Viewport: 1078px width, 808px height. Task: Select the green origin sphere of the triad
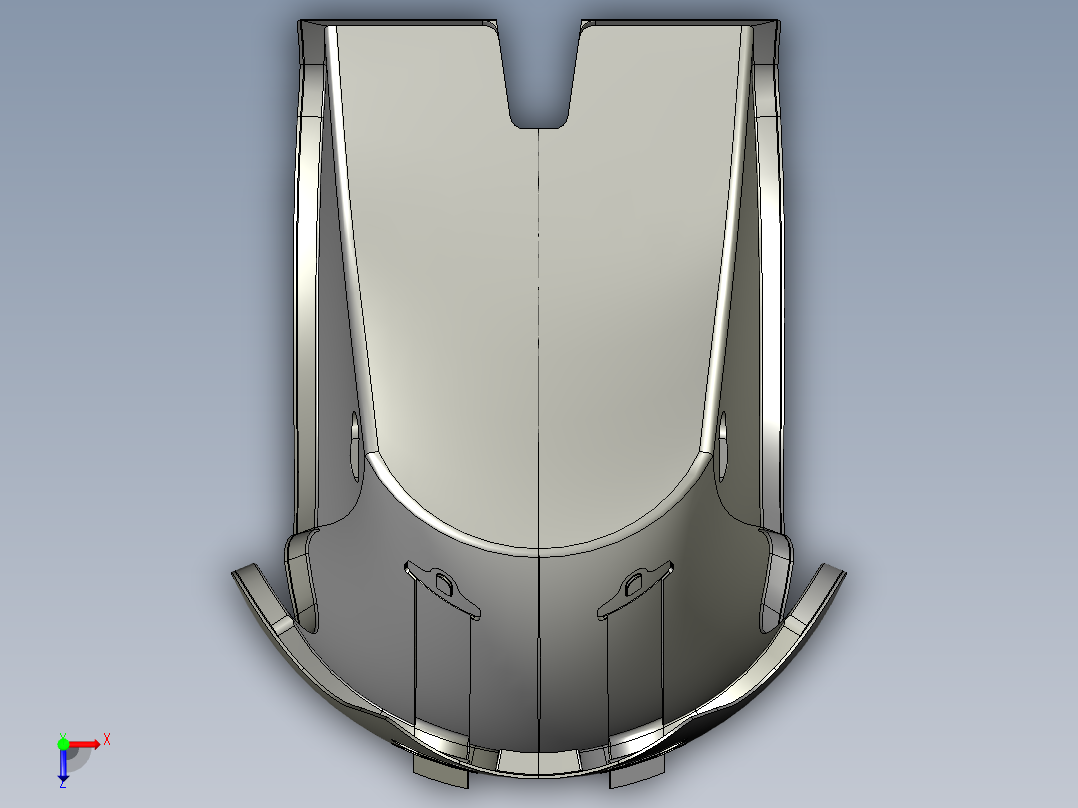(63, 743)
